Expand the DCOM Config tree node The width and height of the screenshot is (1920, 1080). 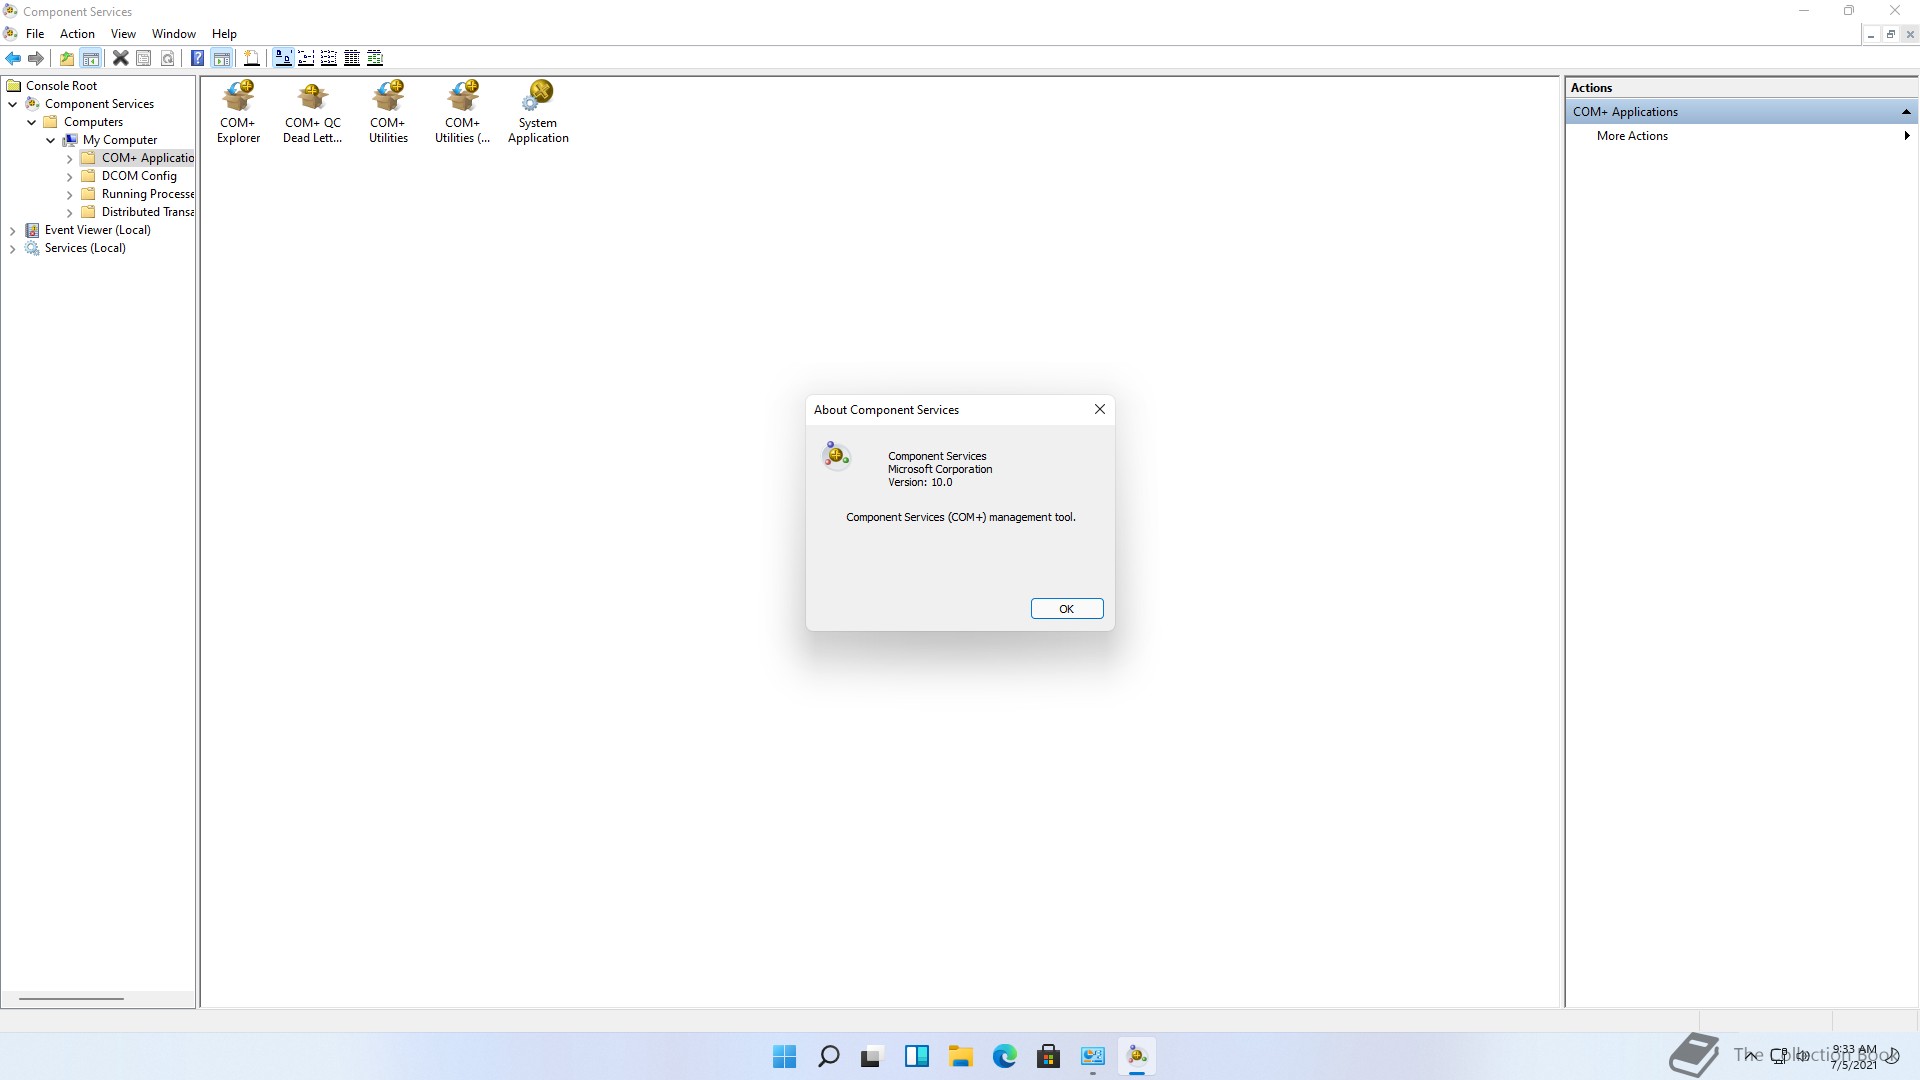70,176
